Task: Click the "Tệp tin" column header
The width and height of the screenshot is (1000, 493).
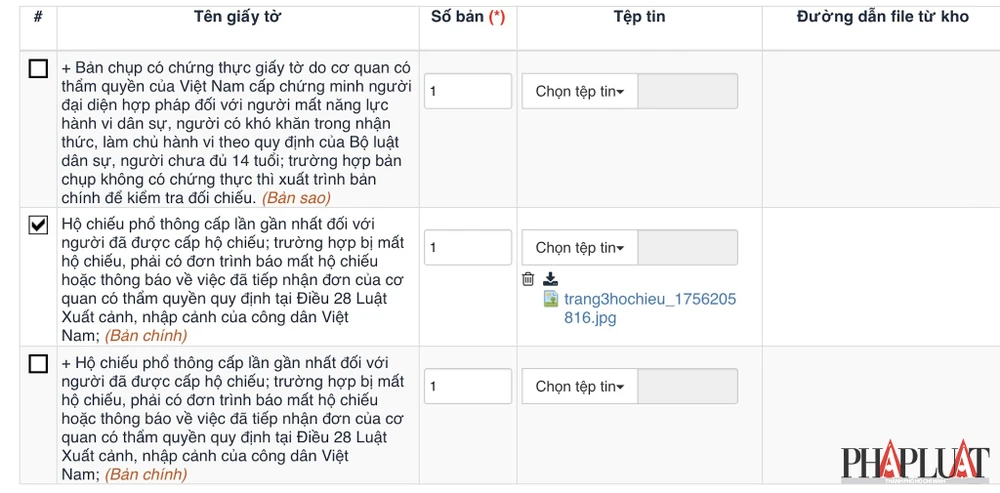Action: 639,17
